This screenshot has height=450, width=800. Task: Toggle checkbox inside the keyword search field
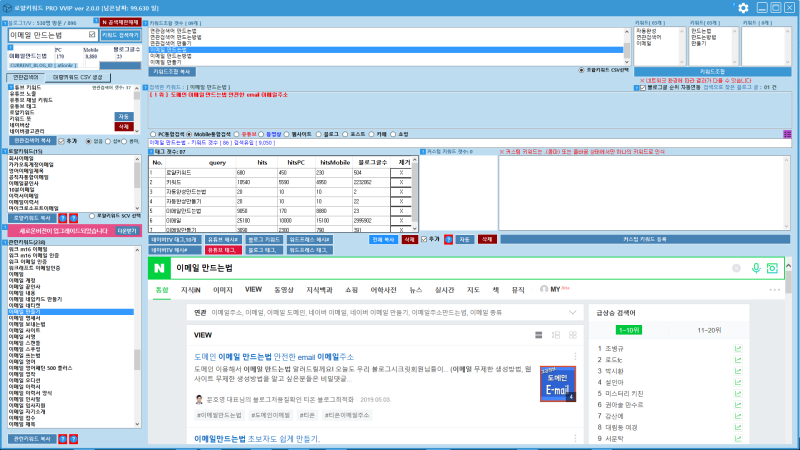pos(92,35)
